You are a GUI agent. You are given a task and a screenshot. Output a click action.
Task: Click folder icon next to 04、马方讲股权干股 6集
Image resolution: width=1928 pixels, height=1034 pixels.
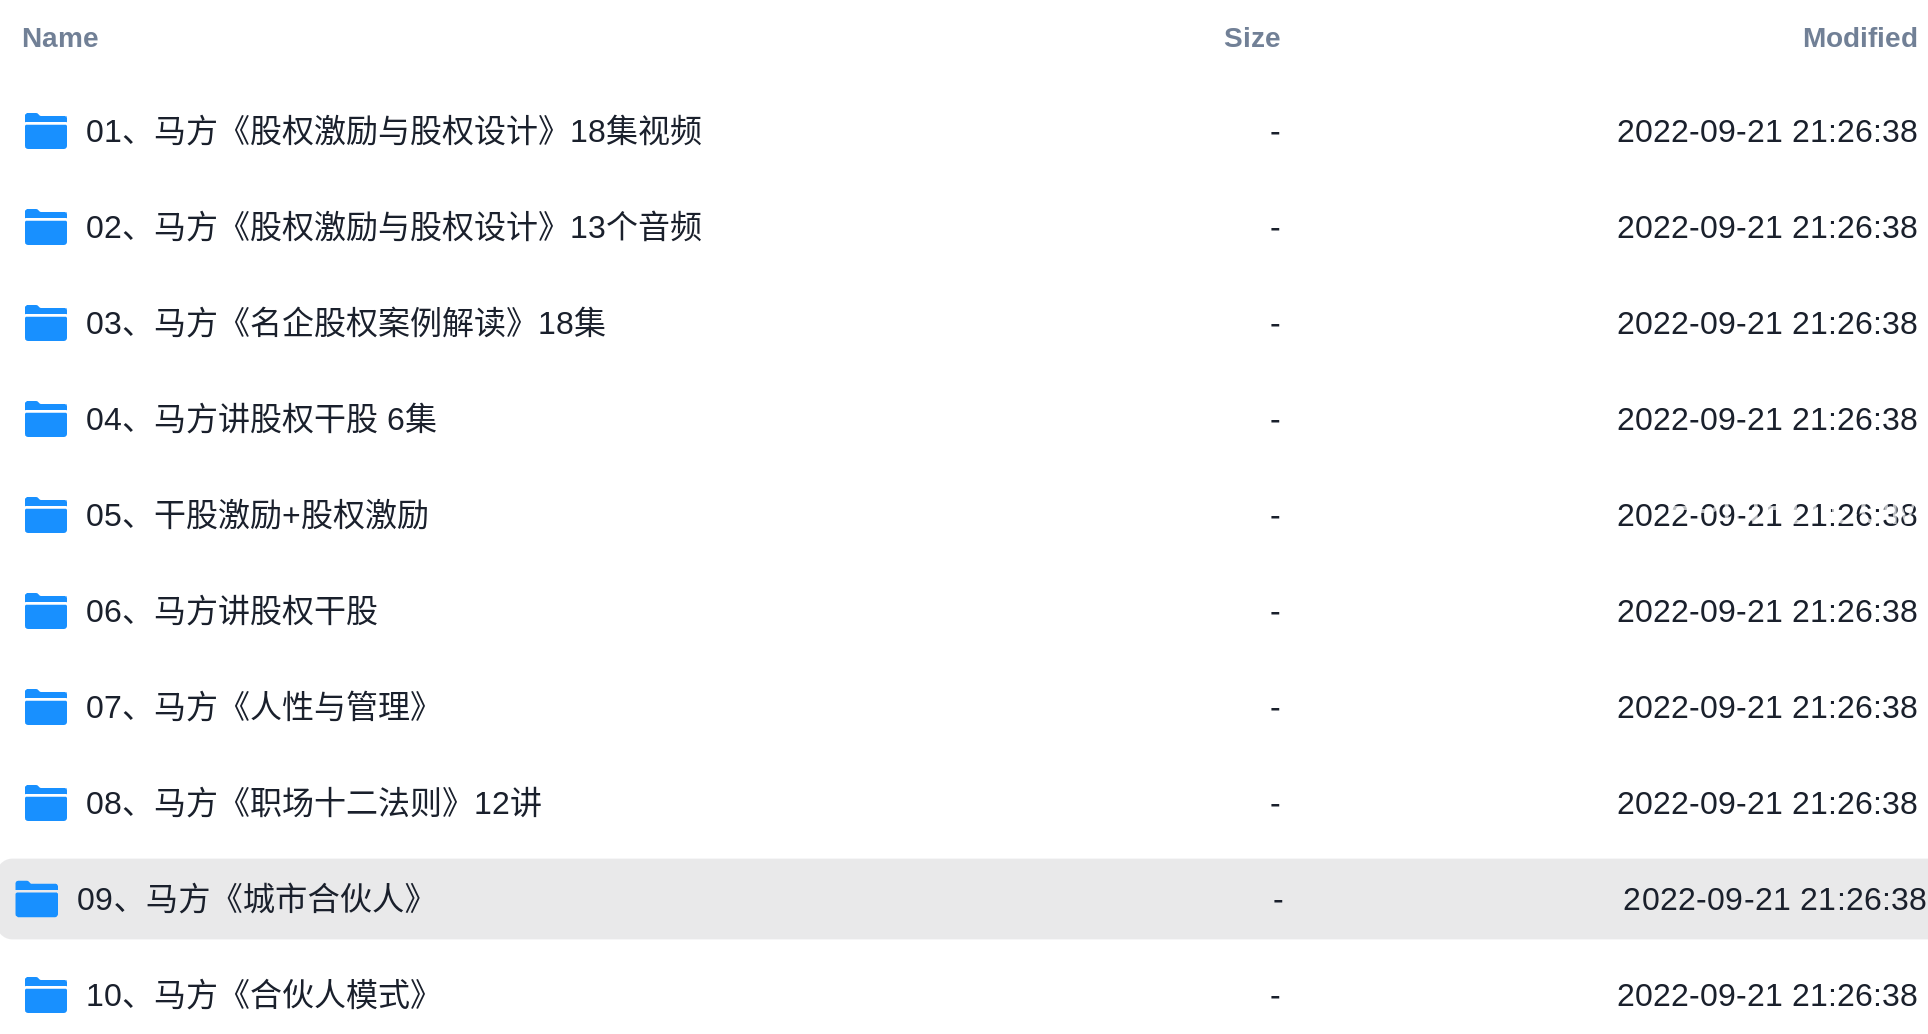[x=46, y=419]
